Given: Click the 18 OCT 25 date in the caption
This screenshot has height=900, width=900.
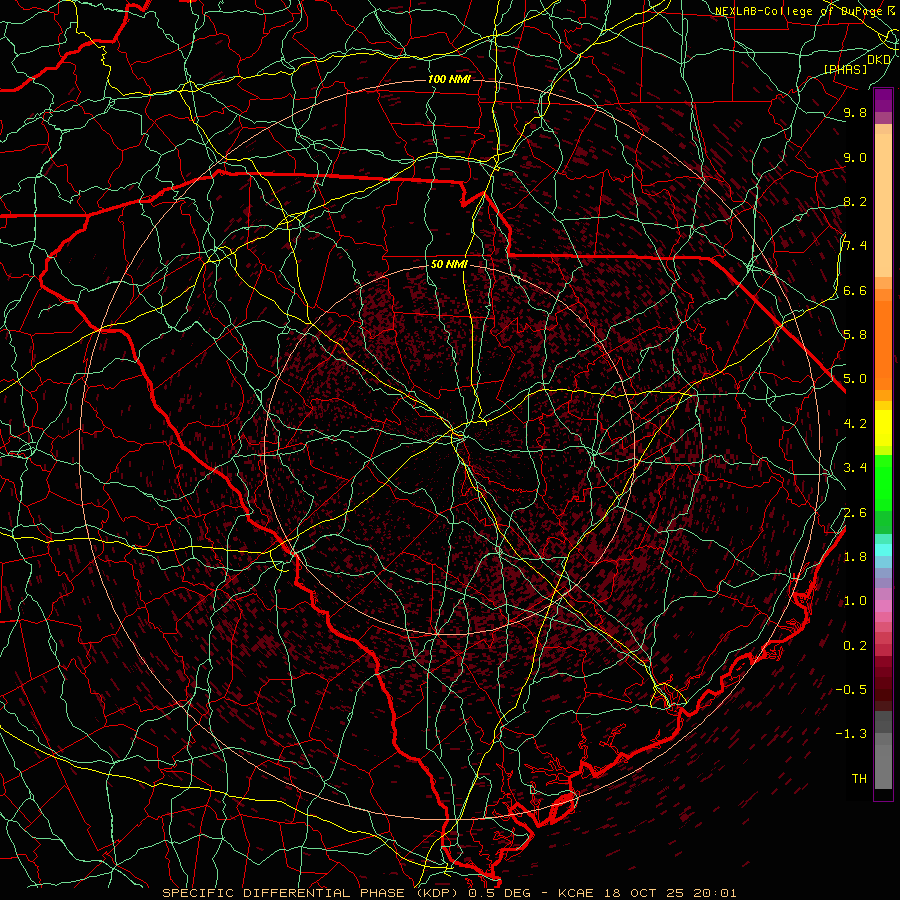Looking at the screenshot, I should click(x=645, y=893).
